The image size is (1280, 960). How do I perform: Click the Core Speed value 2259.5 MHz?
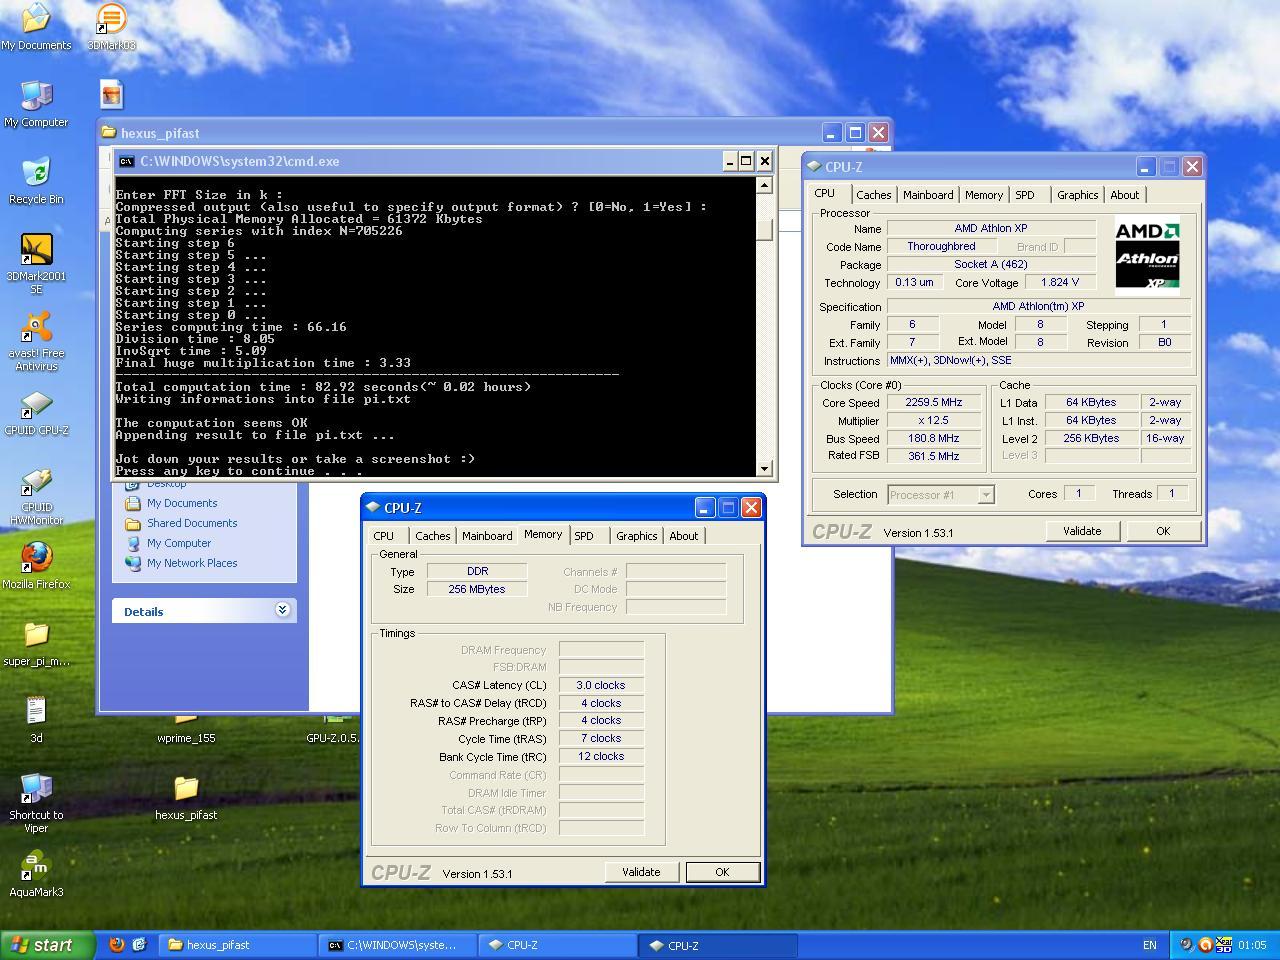coord(934,402)
